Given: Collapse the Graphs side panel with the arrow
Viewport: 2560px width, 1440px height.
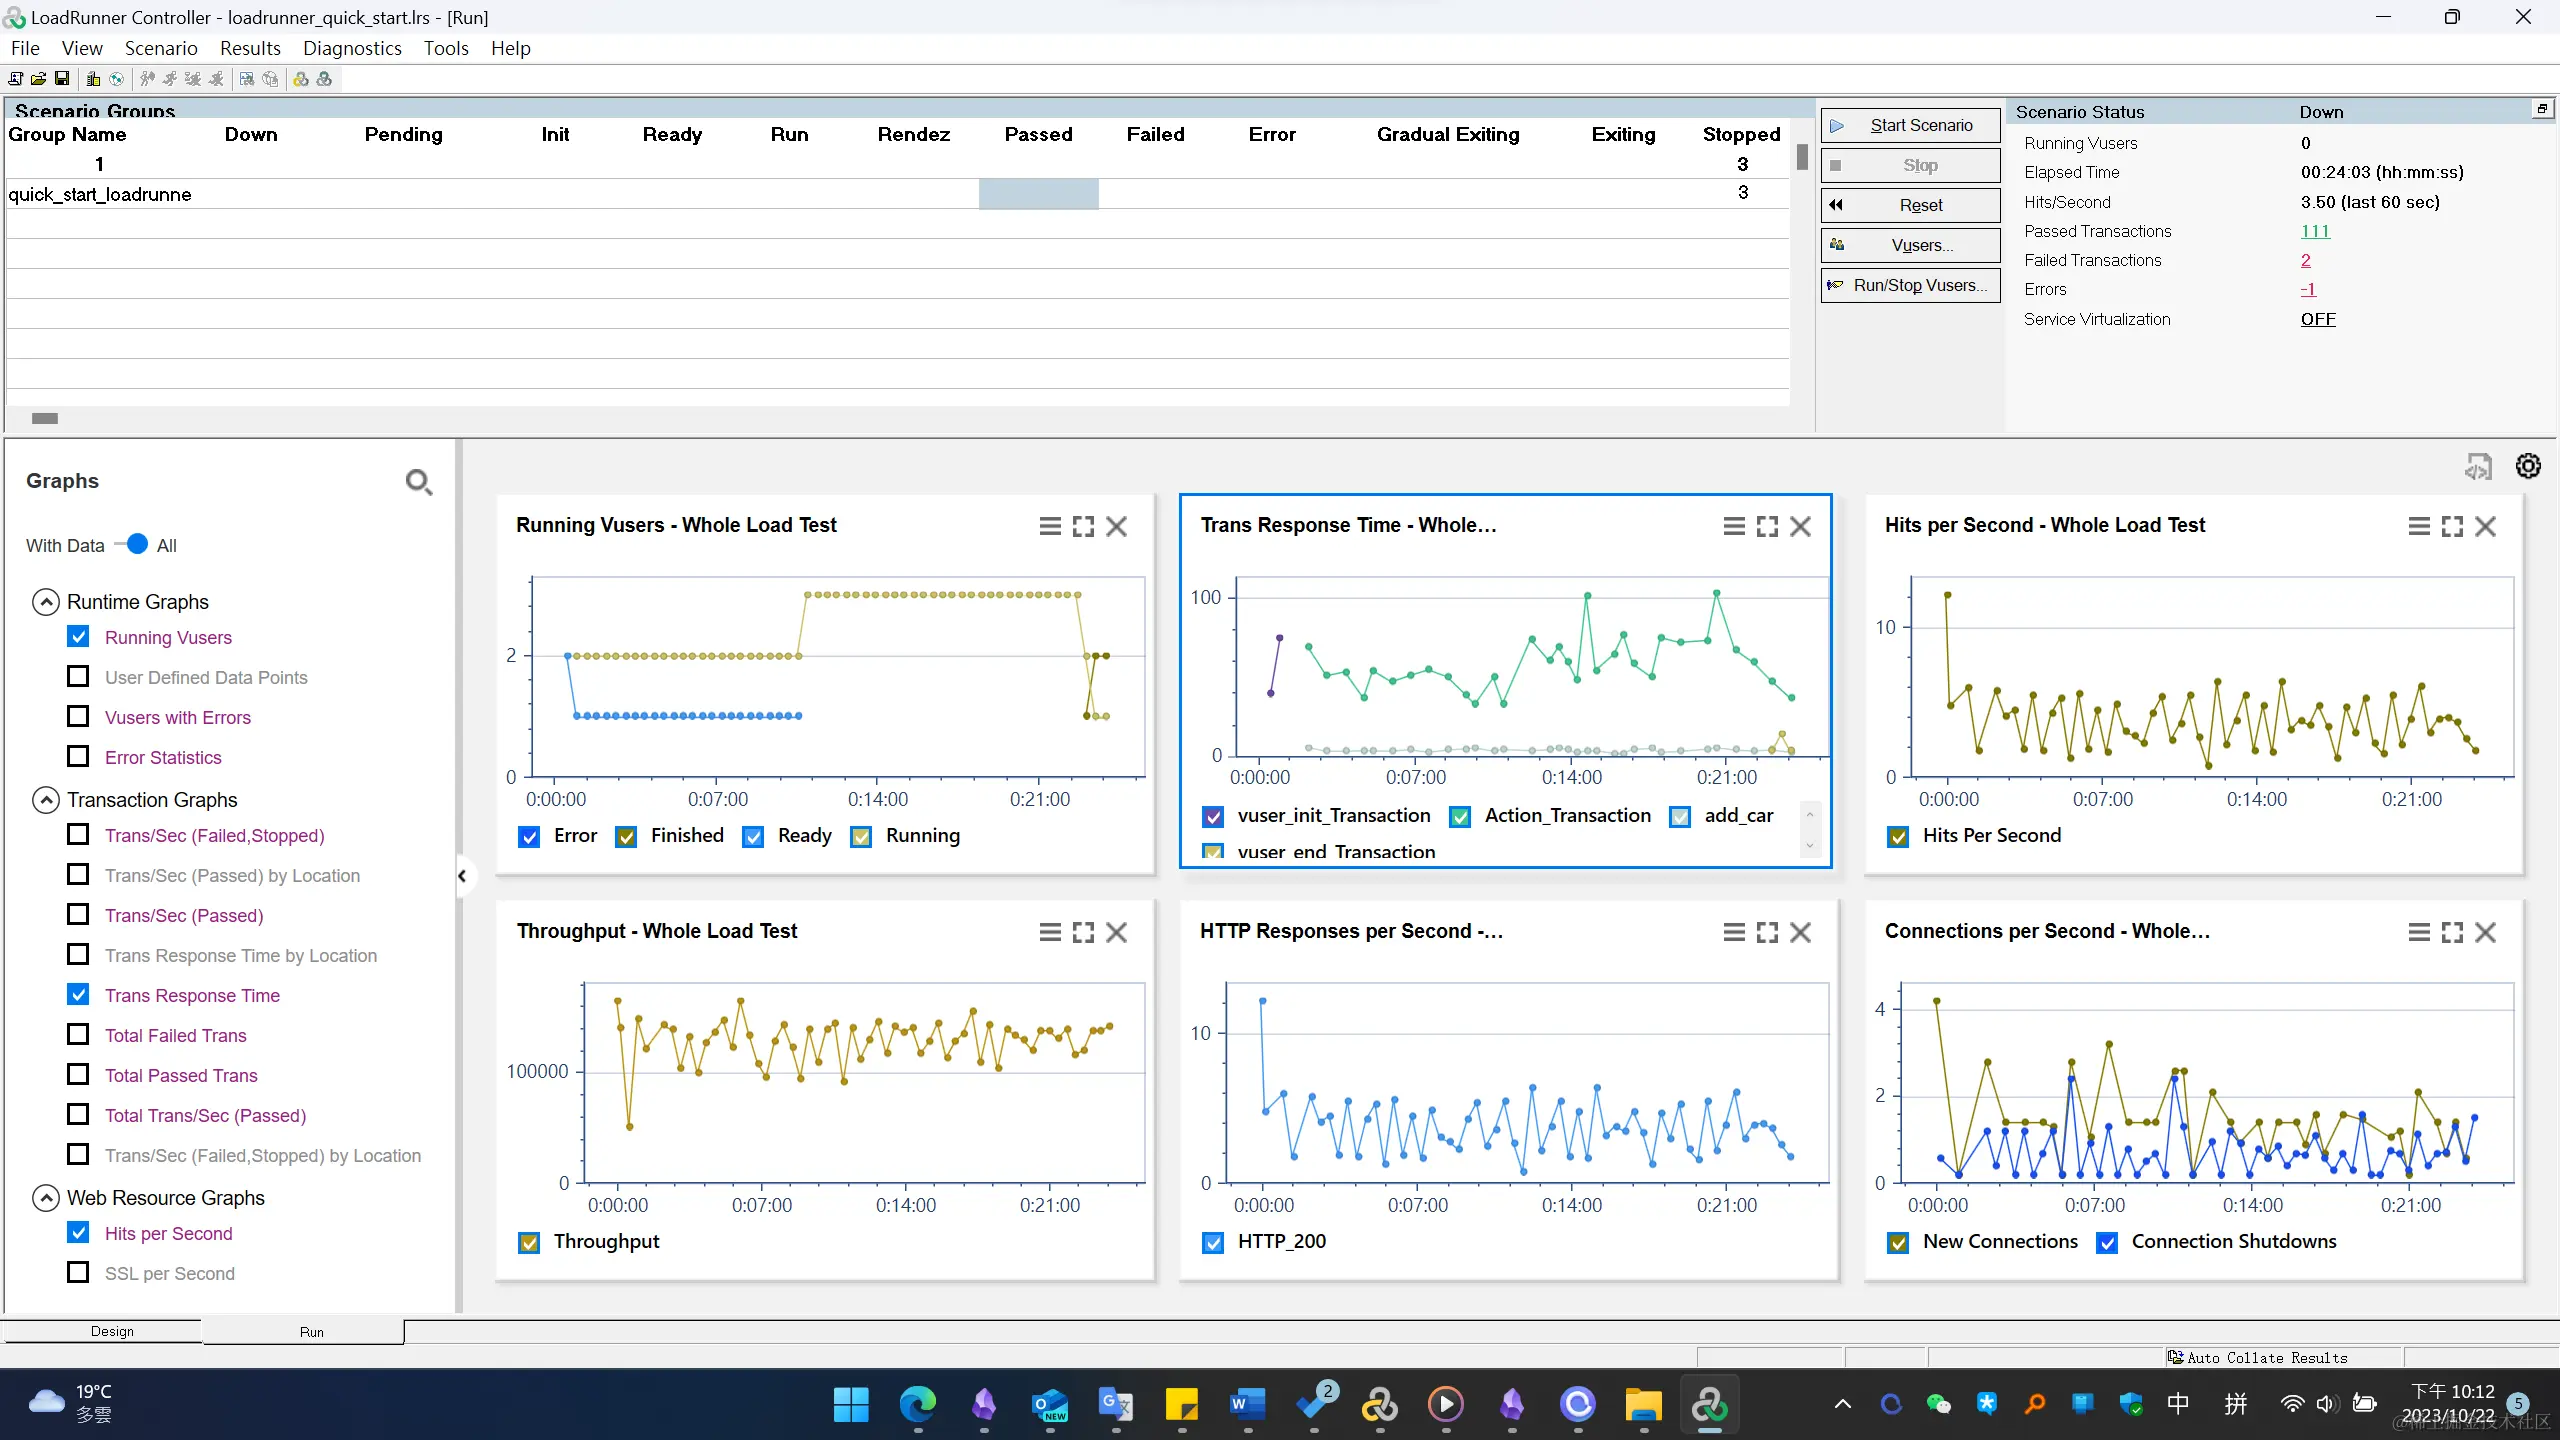Looking at the screenshot, I should pos(462,876).
